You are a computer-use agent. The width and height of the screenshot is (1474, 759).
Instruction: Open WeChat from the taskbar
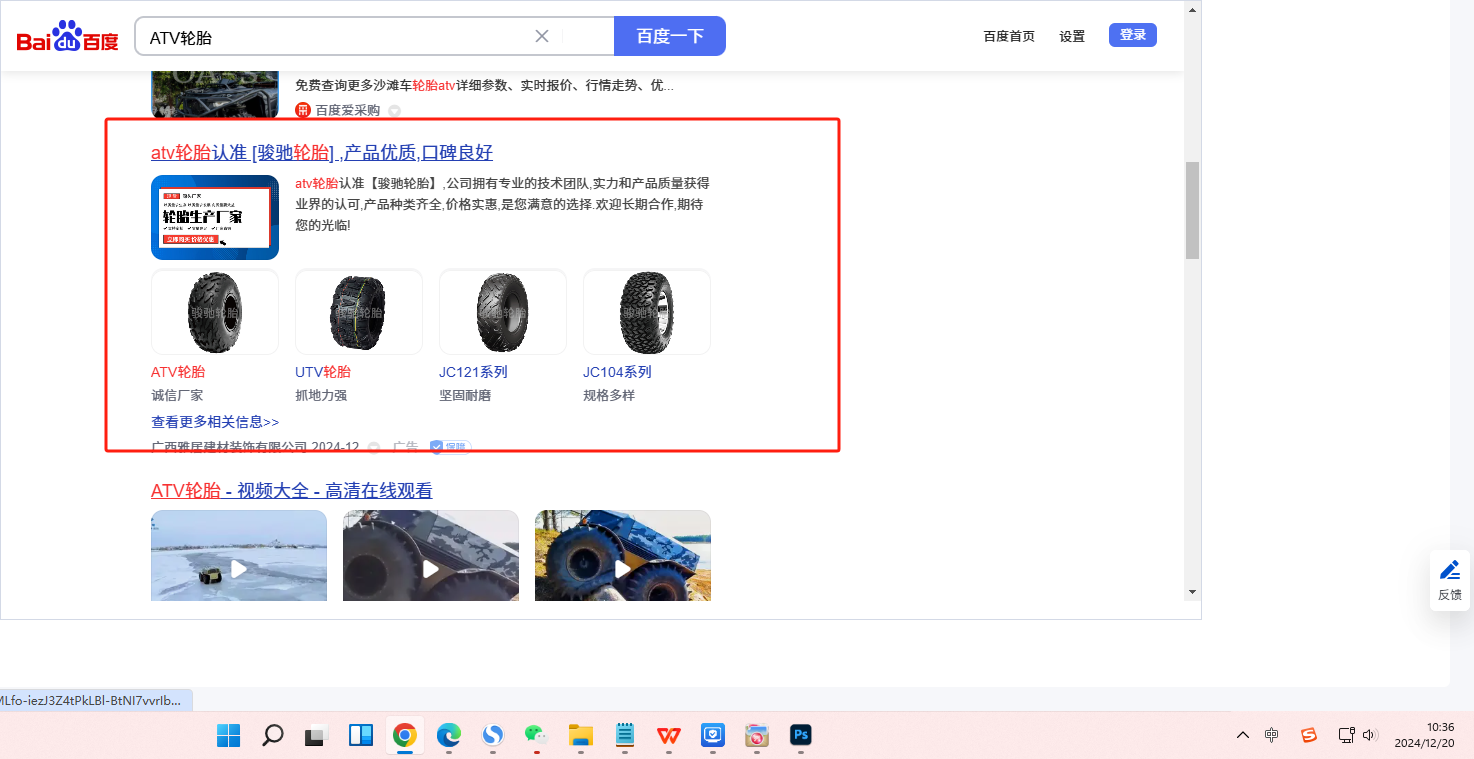(x=537, y=736)
